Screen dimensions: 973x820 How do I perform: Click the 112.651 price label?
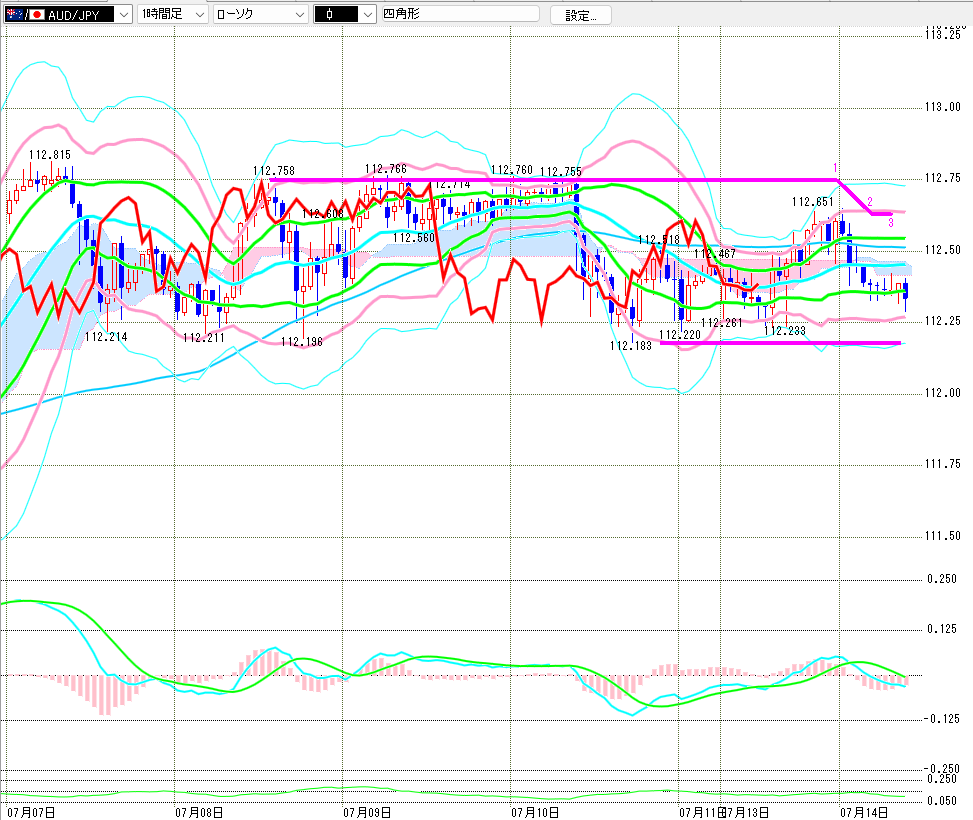pos(812,202)
